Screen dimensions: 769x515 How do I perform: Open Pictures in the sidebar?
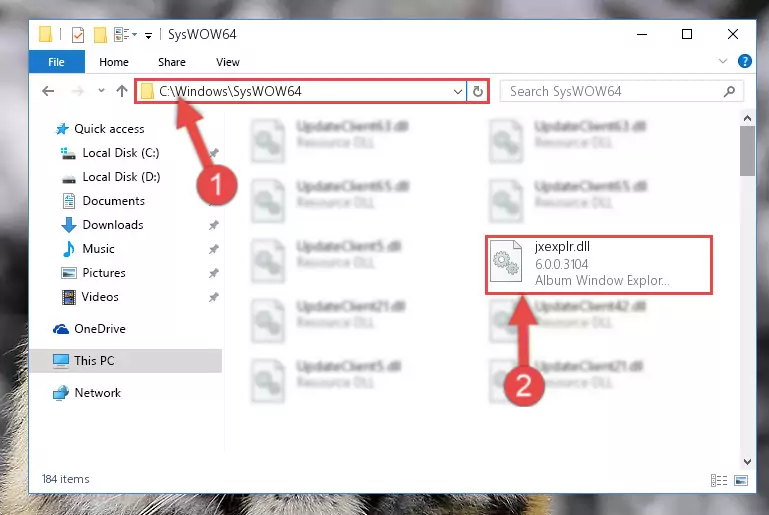(103, 273)
